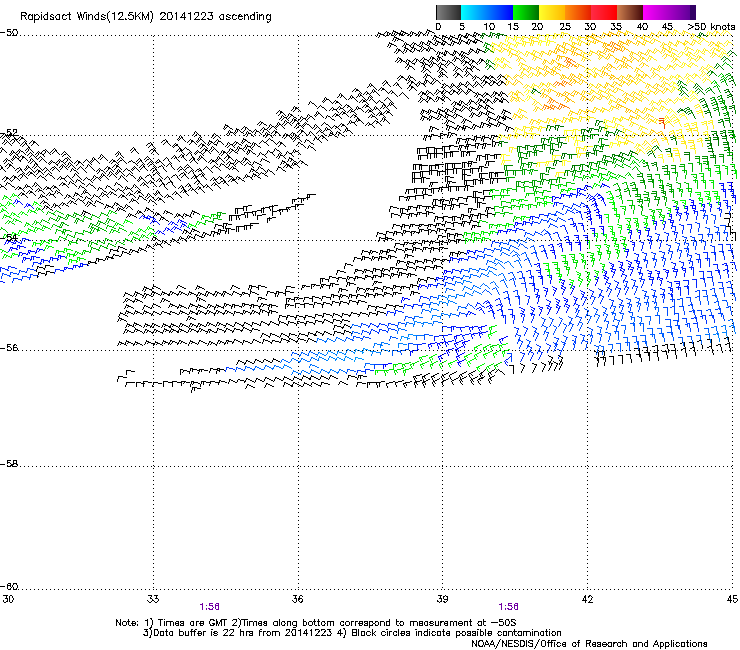740x650 pixels.
Task: Click the gray 0-5 knots color swatch
Action: coord(448,12)
